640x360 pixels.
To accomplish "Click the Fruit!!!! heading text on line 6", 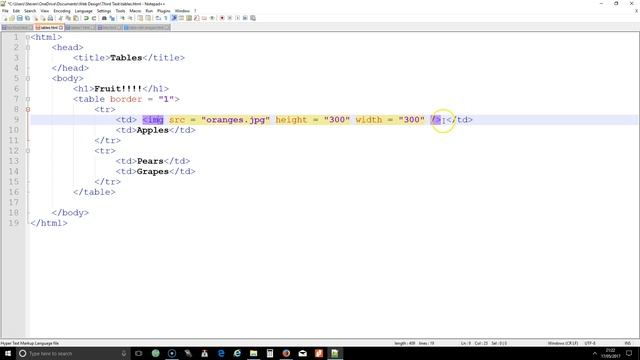I will tap(118, 89).
